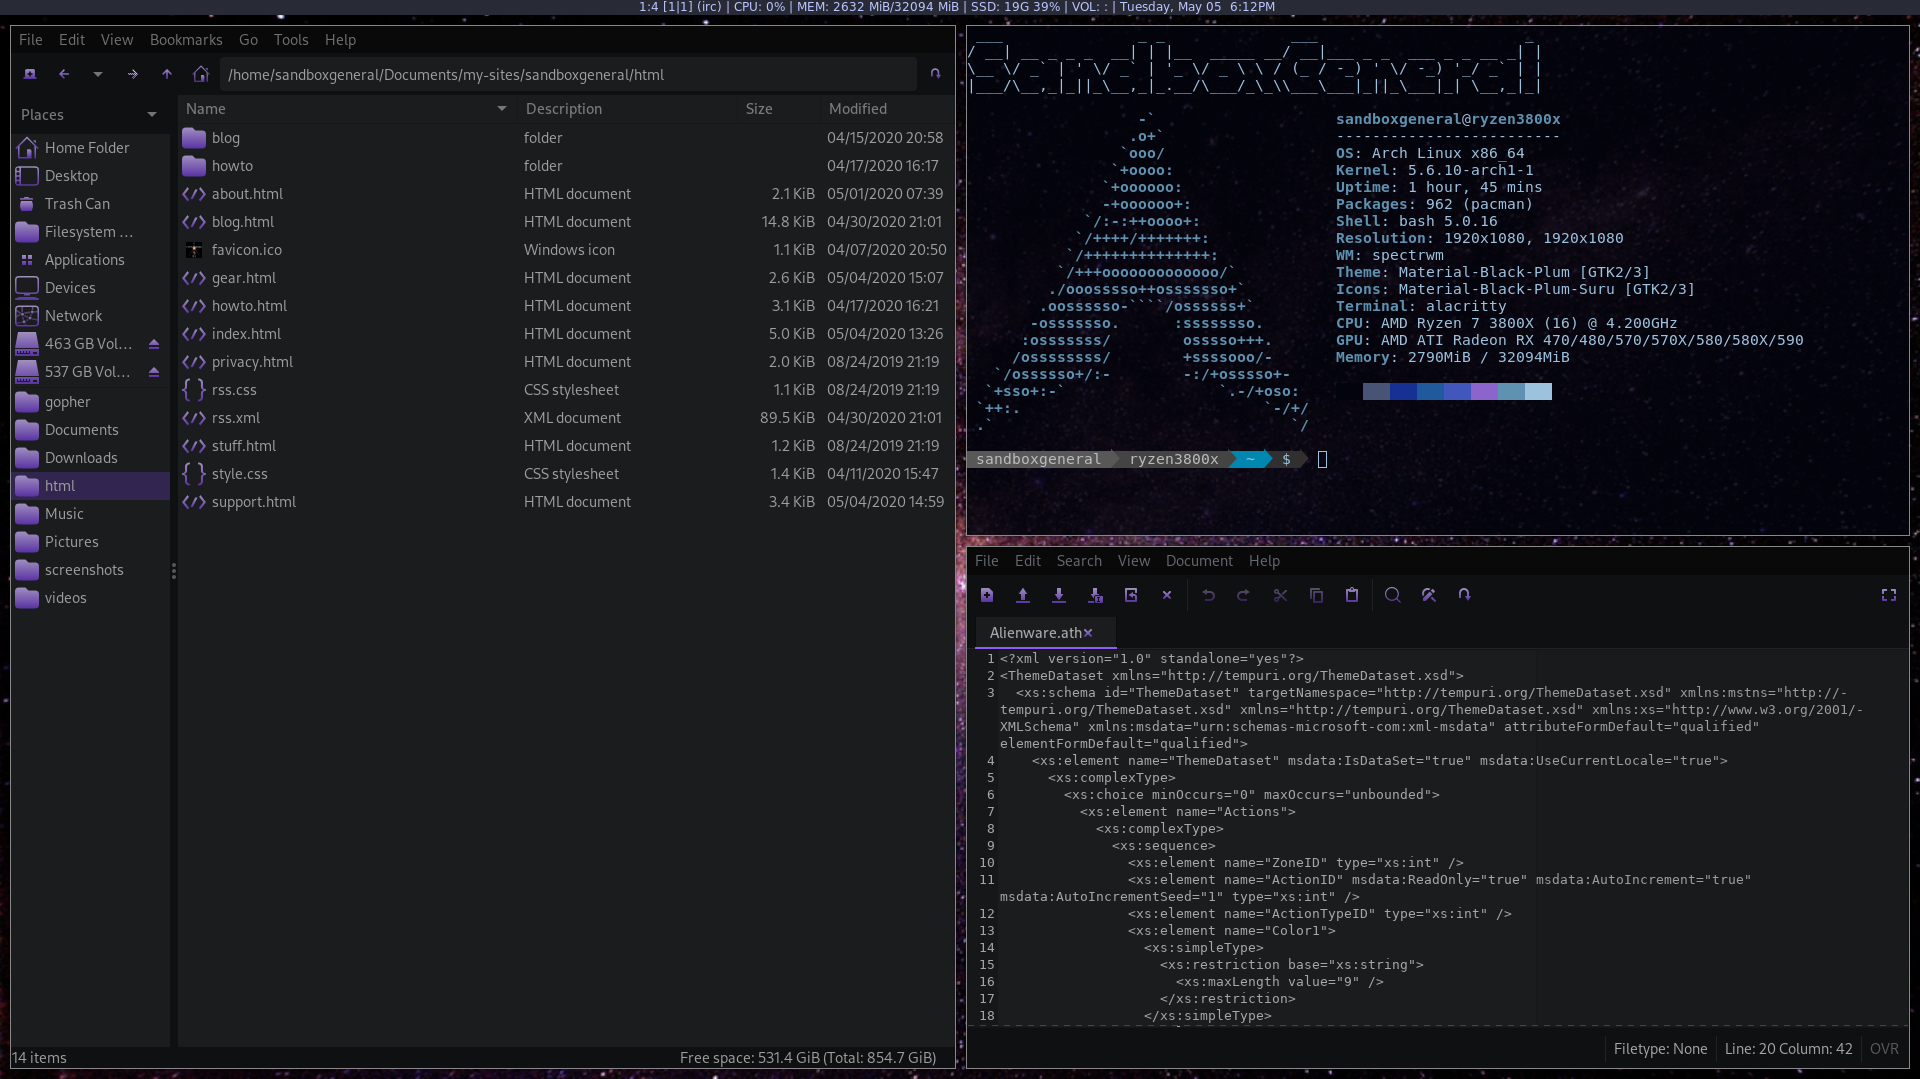Click Filetype: None in status bar
1920x1079 pixels.
(x=1660, y=1049)
